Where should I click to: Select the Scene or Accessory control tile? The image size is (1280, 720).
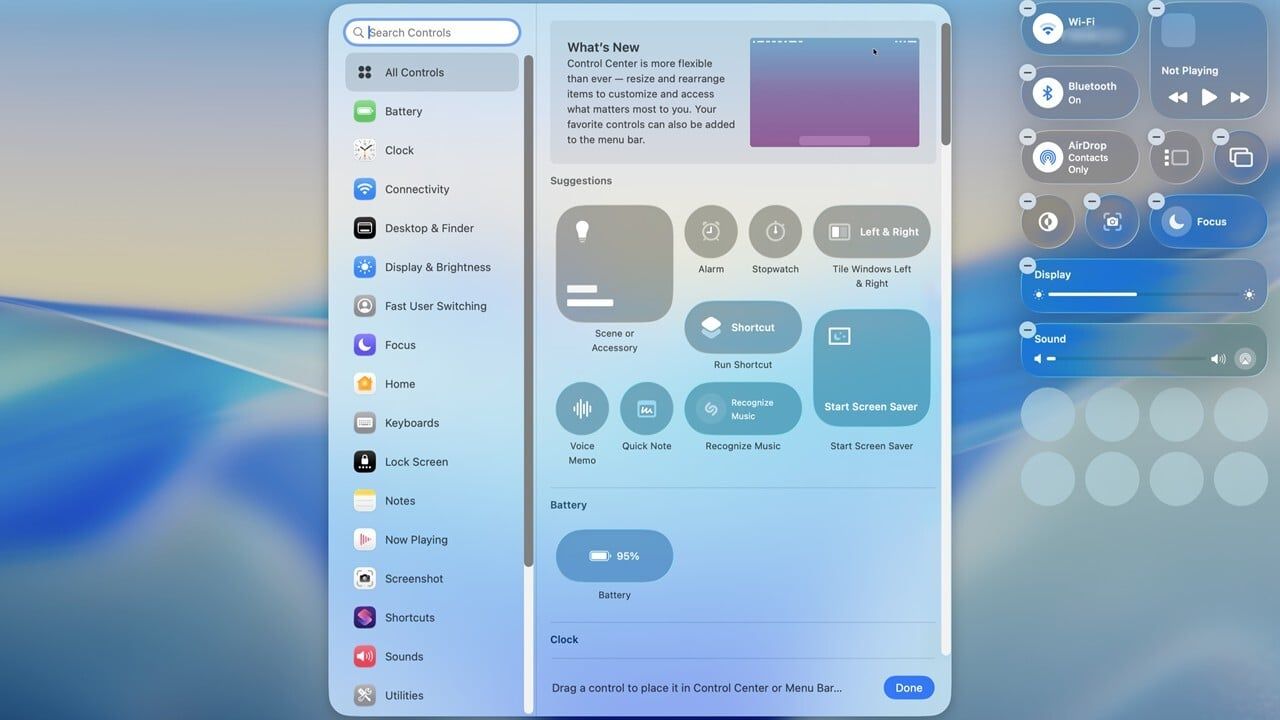[x=613, y=263]
